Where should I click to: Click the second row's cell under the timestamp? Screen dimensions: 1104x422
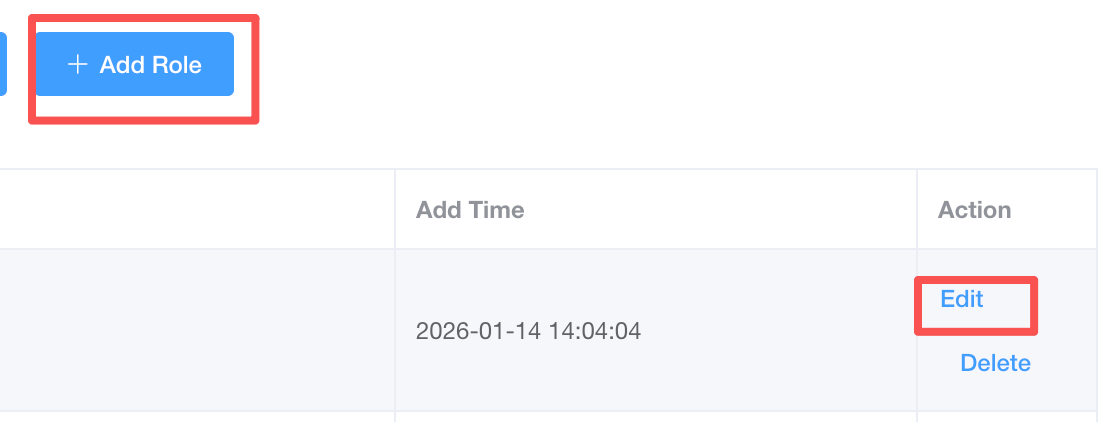655,417
